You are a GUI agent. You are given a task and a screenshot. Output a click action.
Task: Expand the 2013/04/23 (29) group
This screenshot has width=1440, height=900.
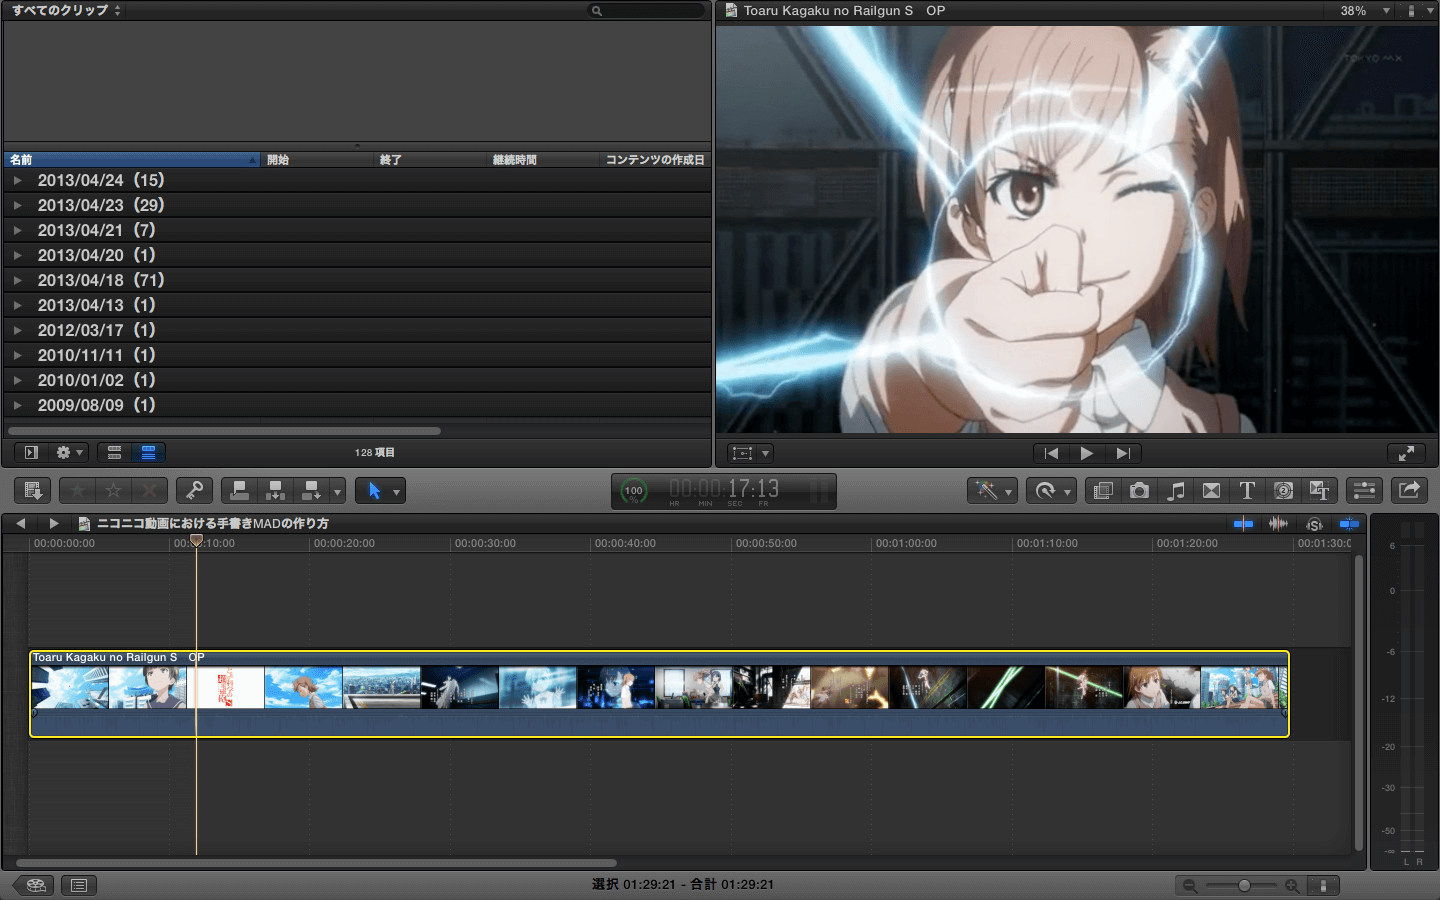[17, 205]
